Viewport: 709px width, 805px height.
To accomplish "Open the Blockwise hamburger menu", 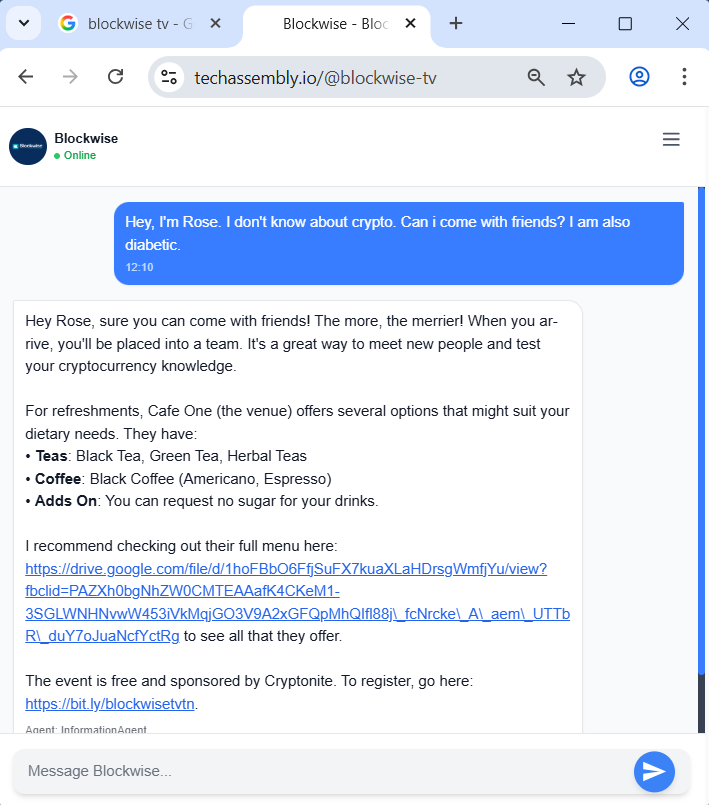I will pos(671,139).
